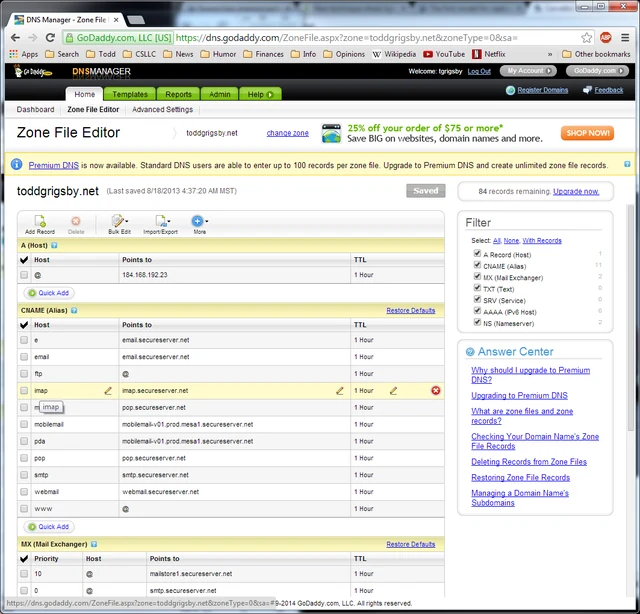Open the Help tab dropdown

[x=260, y=94]
